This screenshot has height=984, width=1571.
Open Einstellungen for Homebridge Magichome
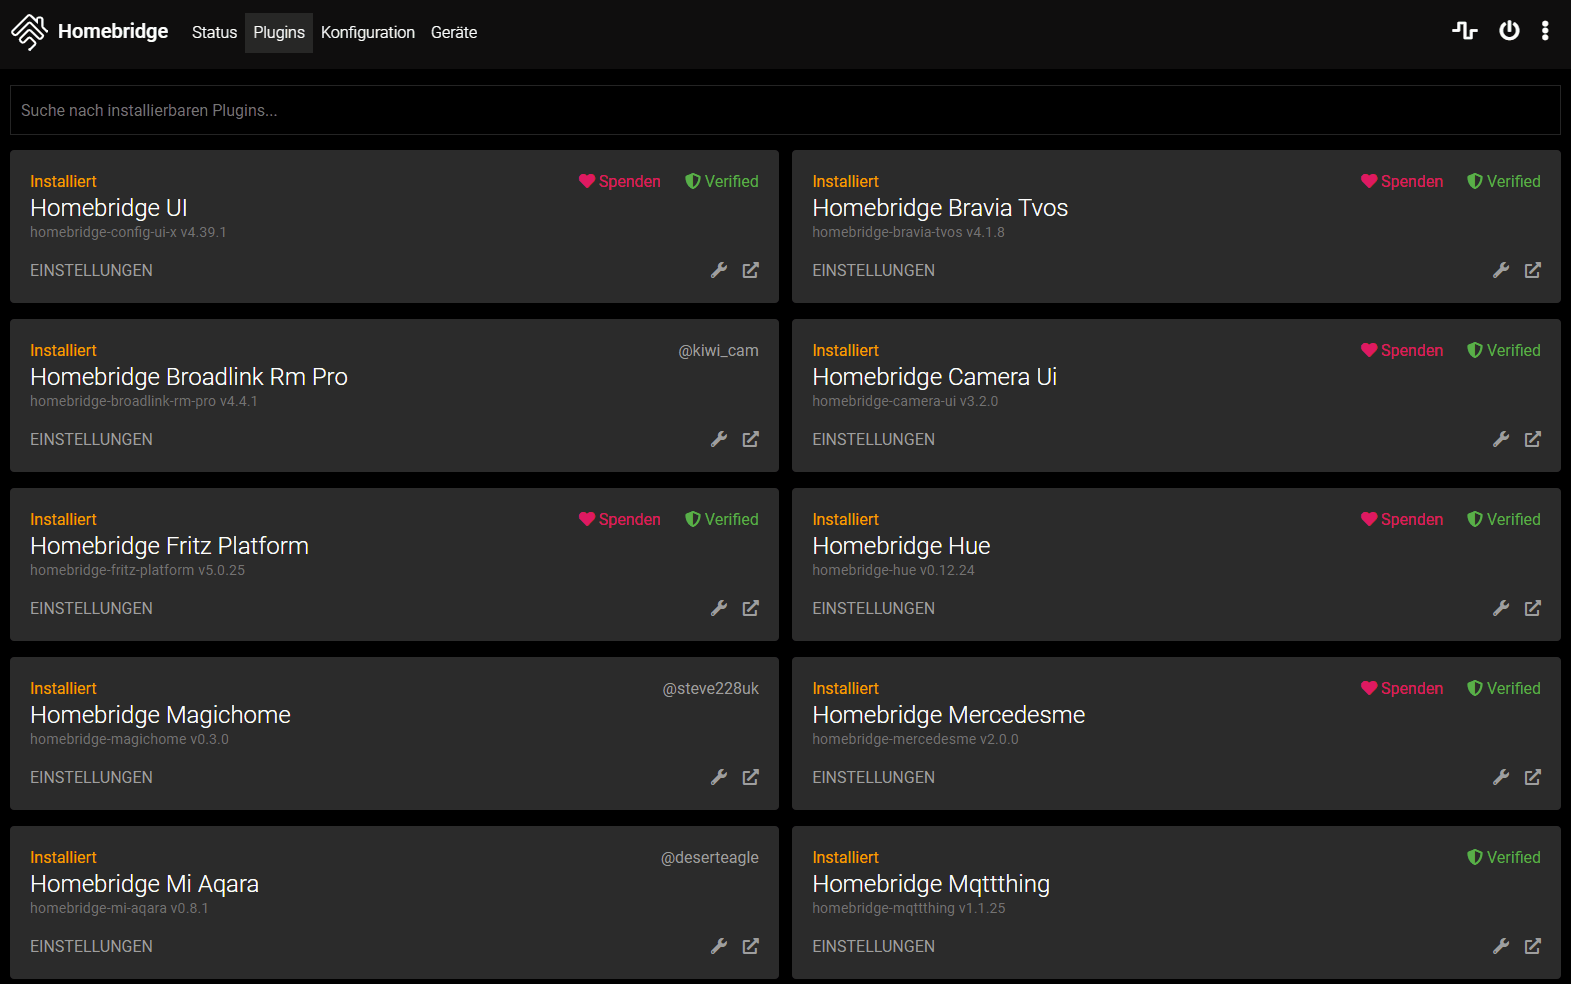click(x=91, y=777)
